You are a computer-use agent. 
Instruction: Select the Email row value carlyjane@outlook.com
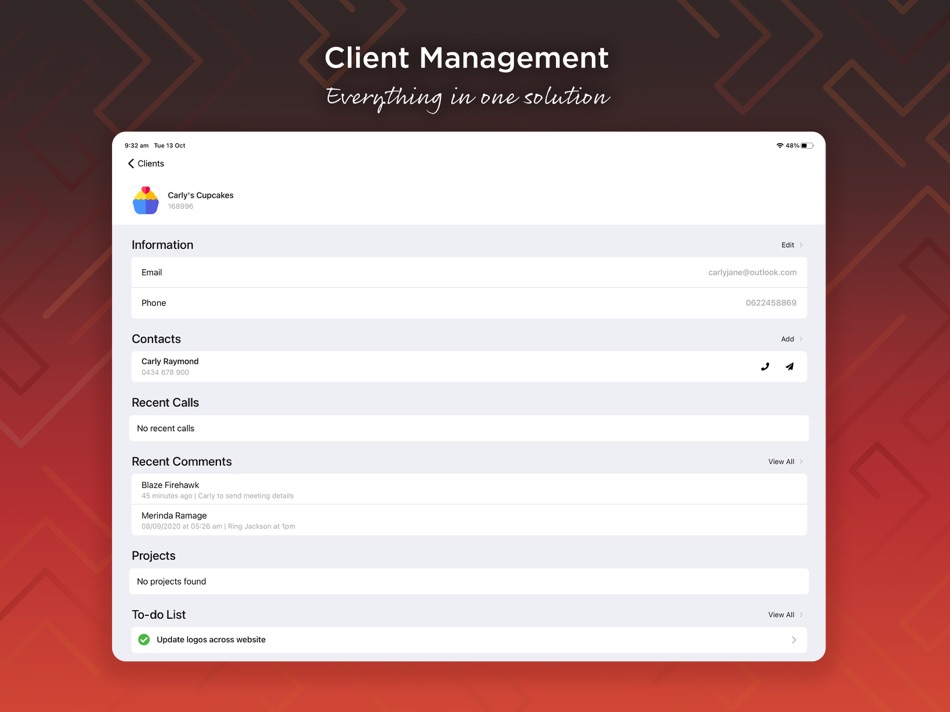pyautogui.click(x=752, y=272)
